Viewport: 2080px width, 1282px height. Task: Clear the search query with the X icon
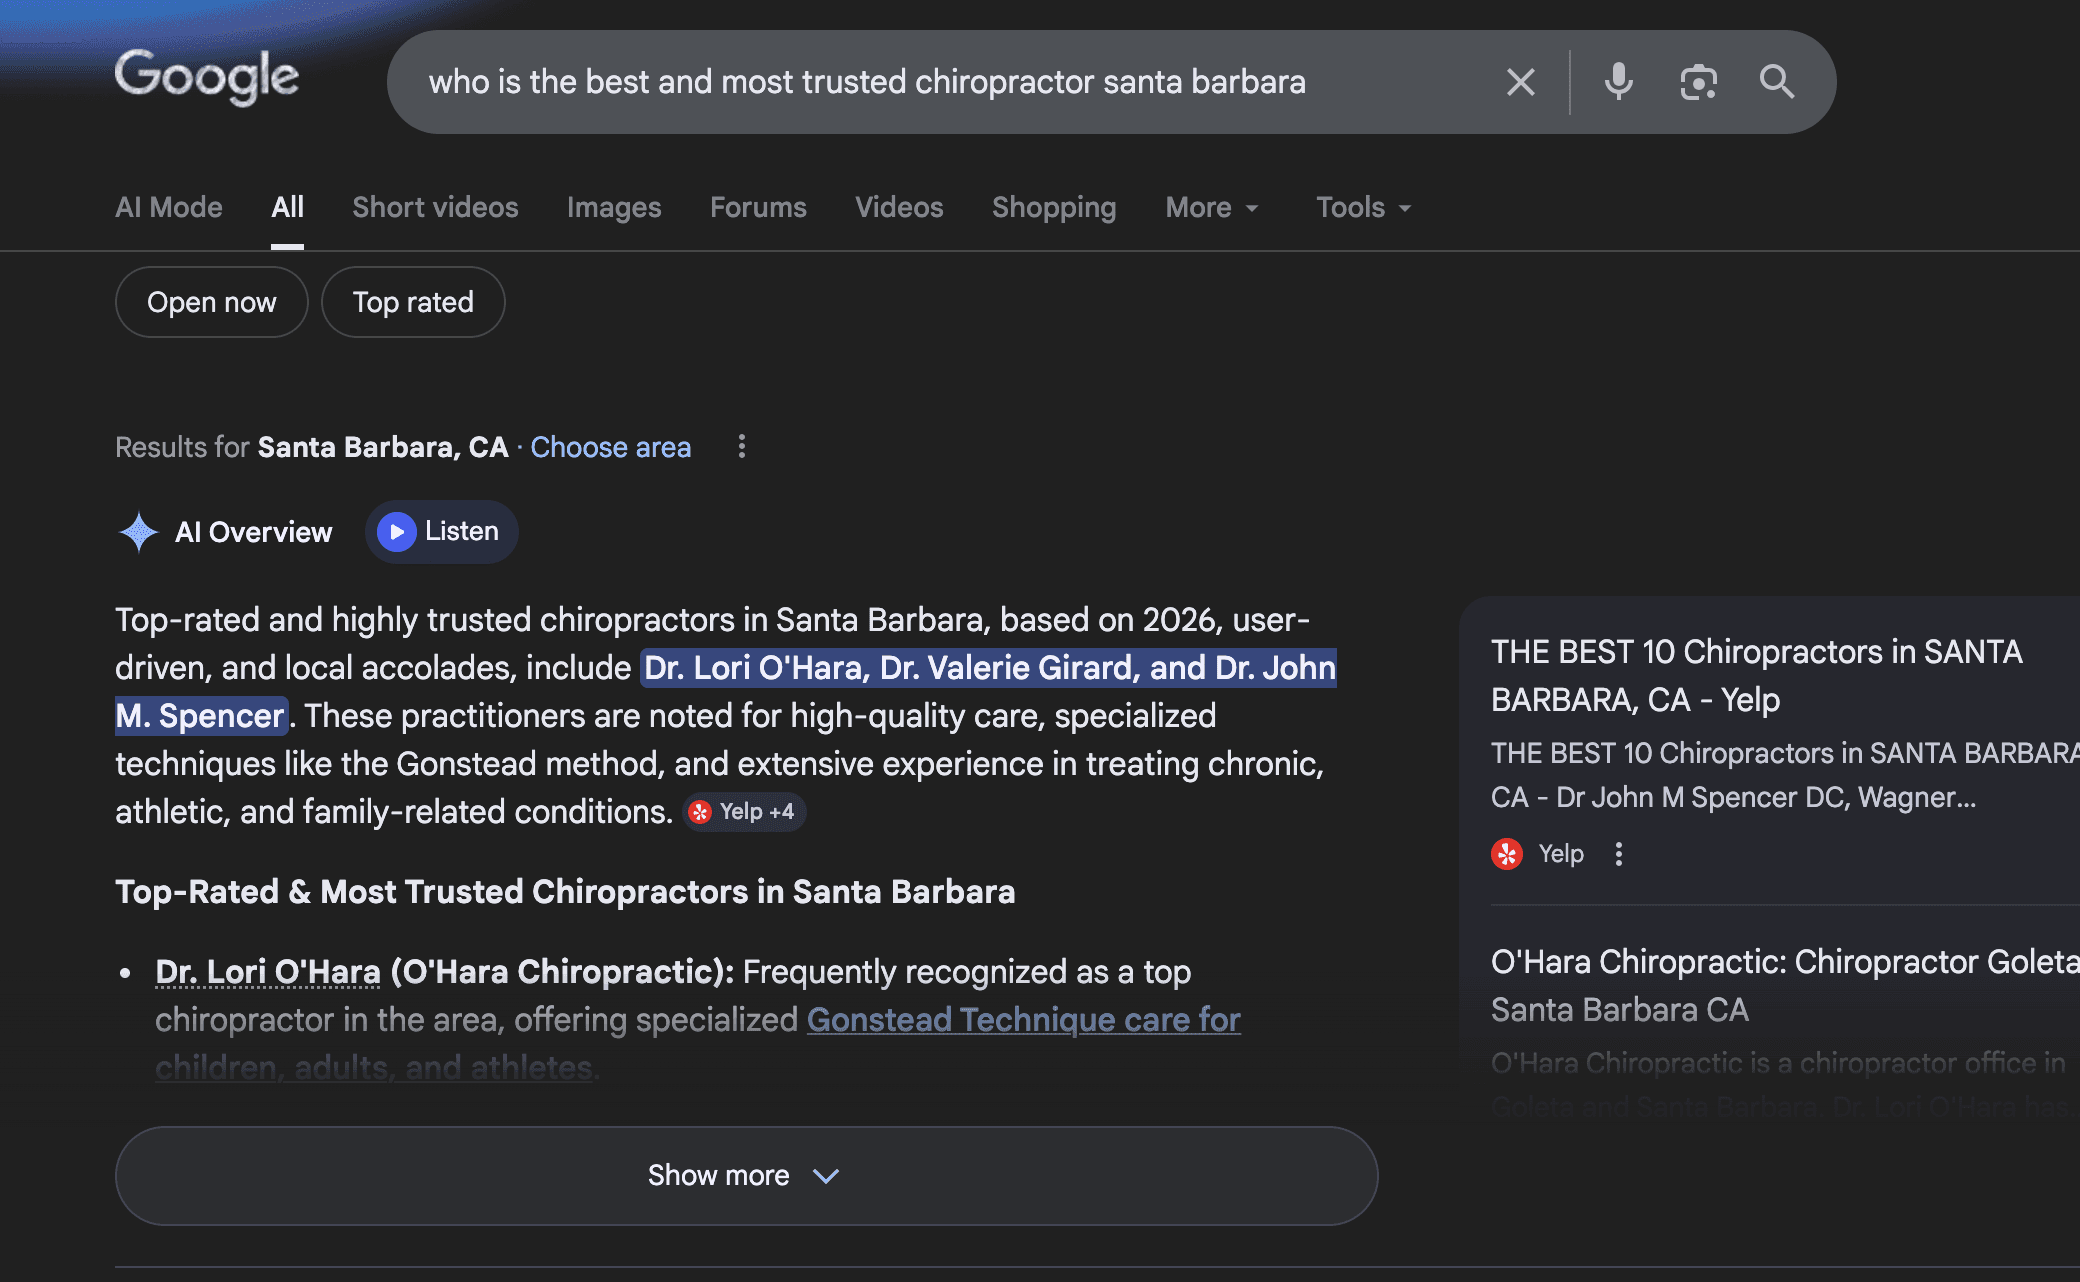tap(1520, 81)
